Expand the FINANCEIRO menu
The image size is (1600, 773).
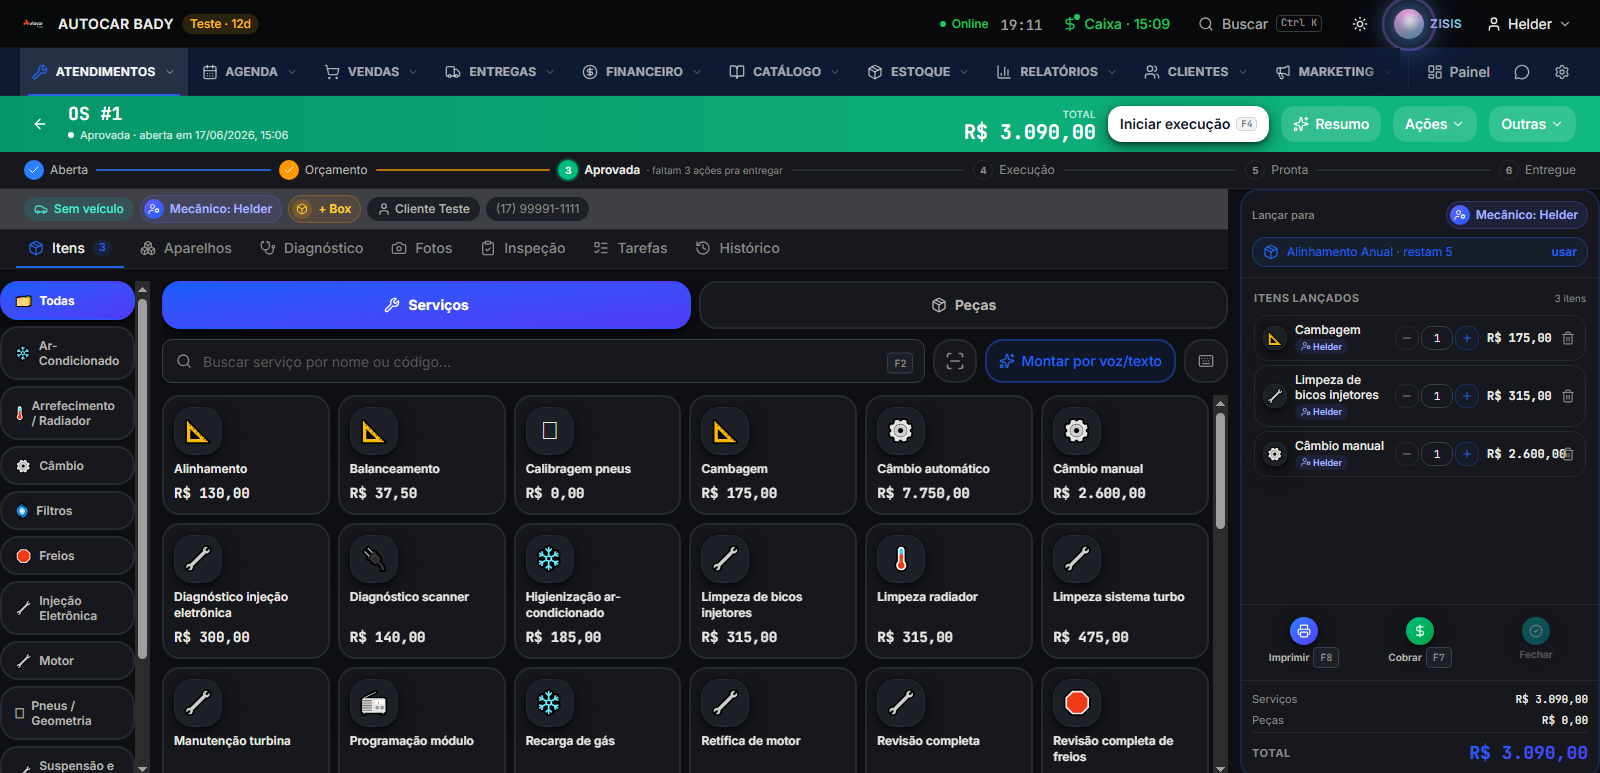click(x=642, y=72)
